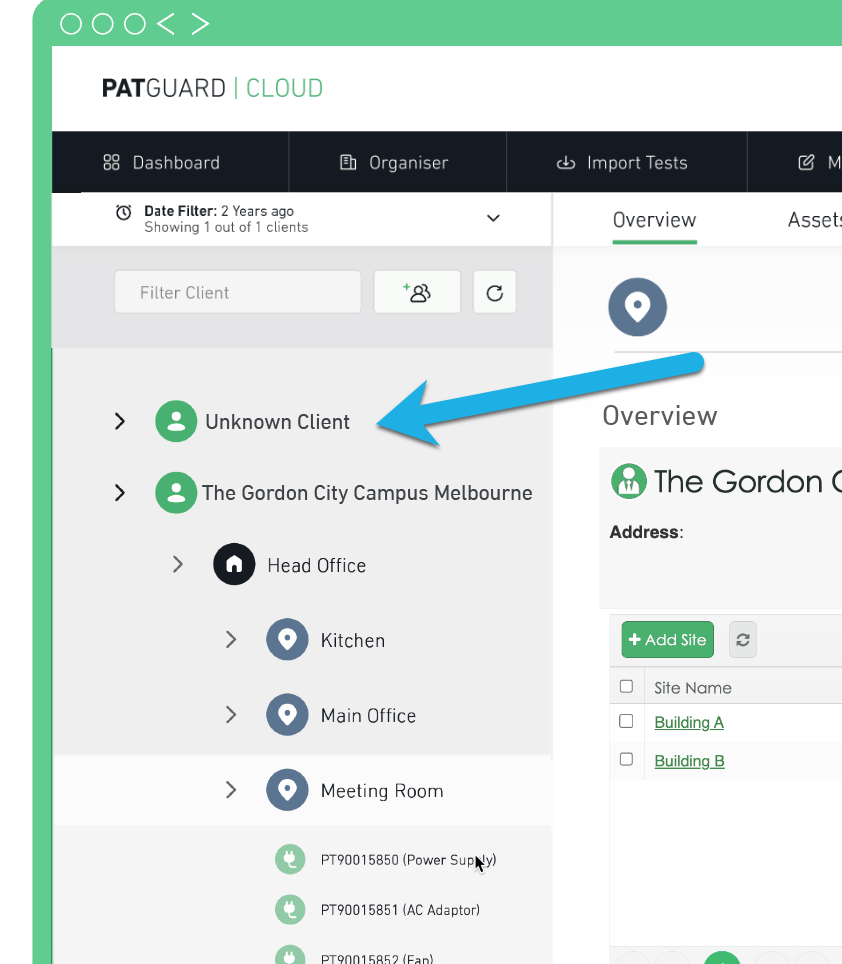This screenshot has width=842, height=964.
Task: Click the Site Name column header
Action: click(x=693, y=688)
